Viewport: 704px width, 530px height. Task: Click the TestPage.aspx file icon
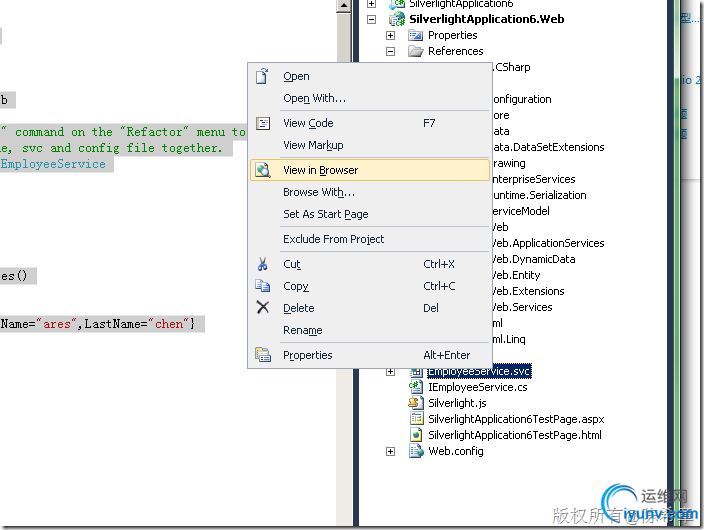[416, 419]
